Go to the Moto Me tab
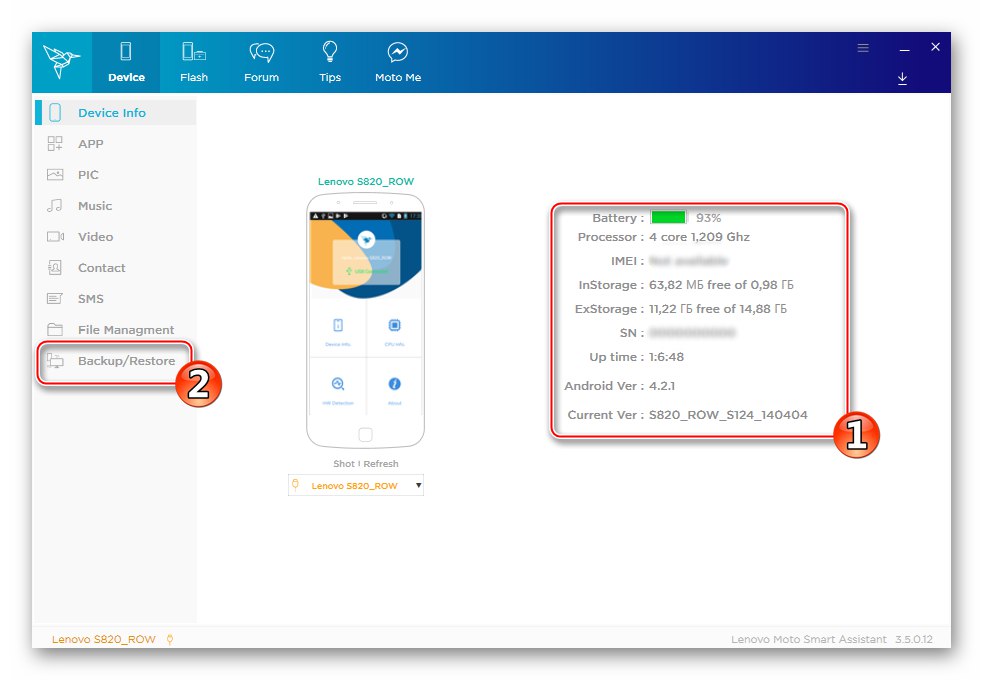 tap(397, 60)
